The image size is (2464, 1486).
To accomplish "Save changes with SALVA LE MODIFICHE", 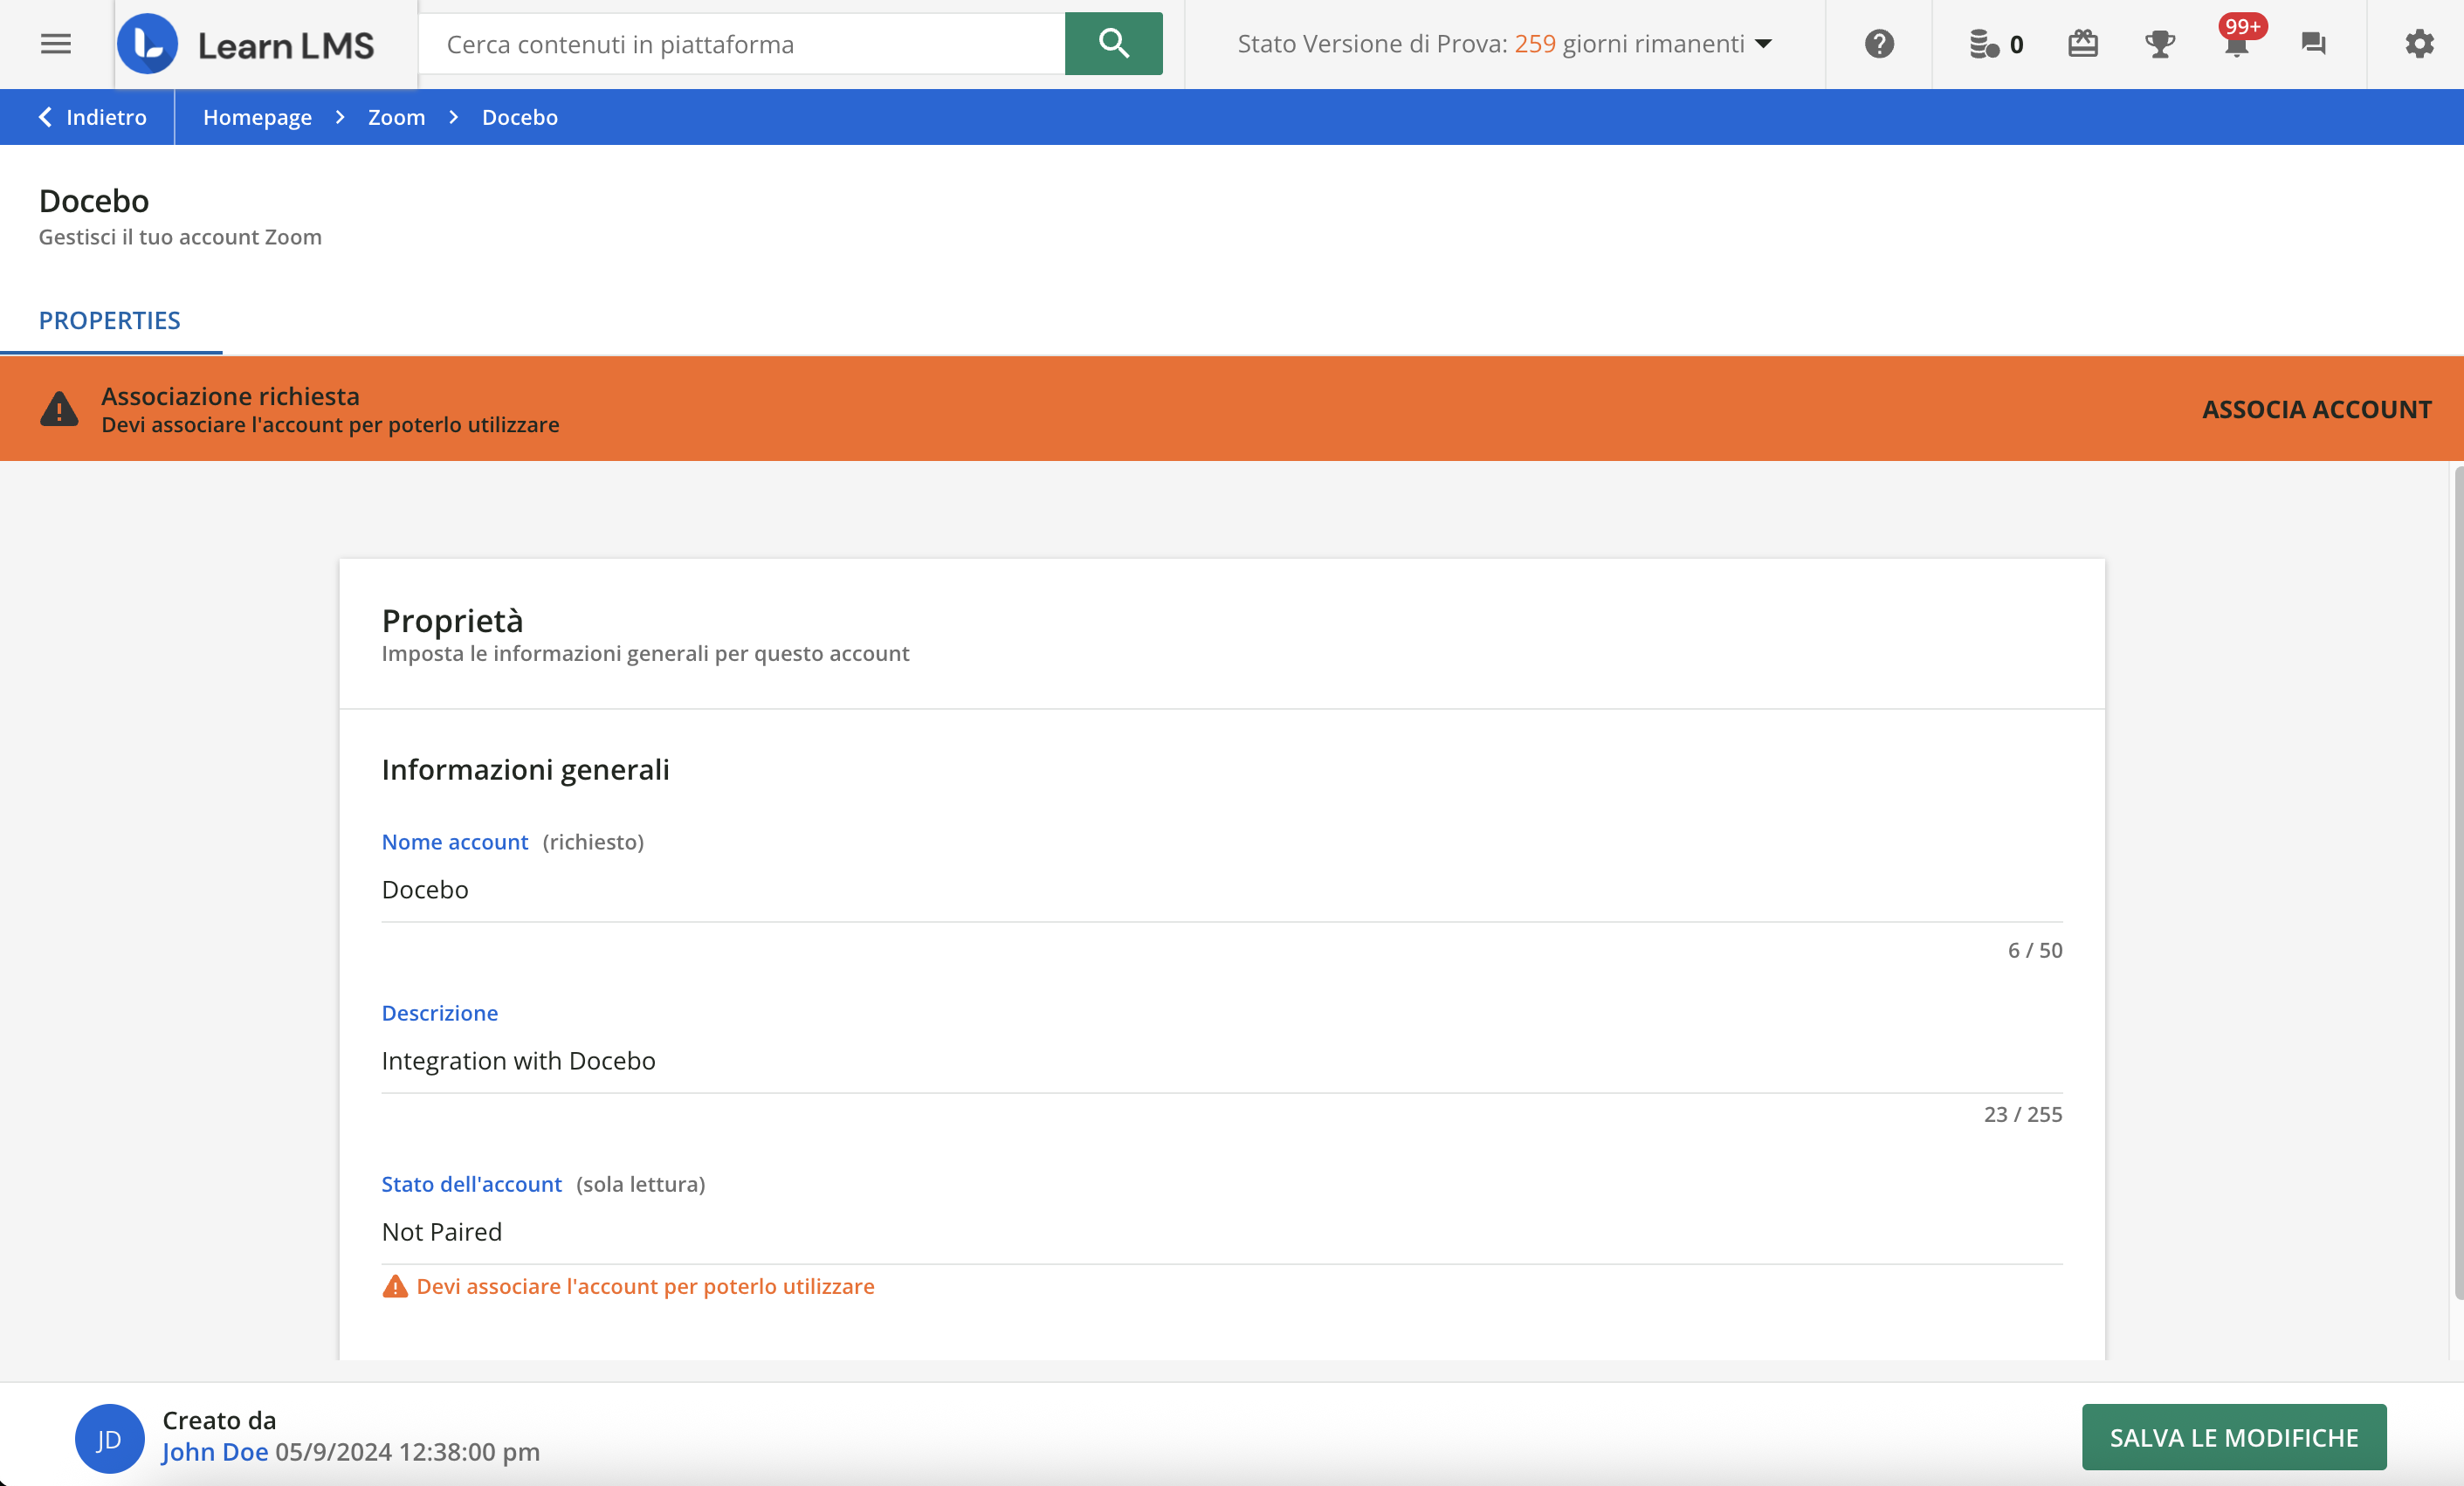I will 2233,1437.
